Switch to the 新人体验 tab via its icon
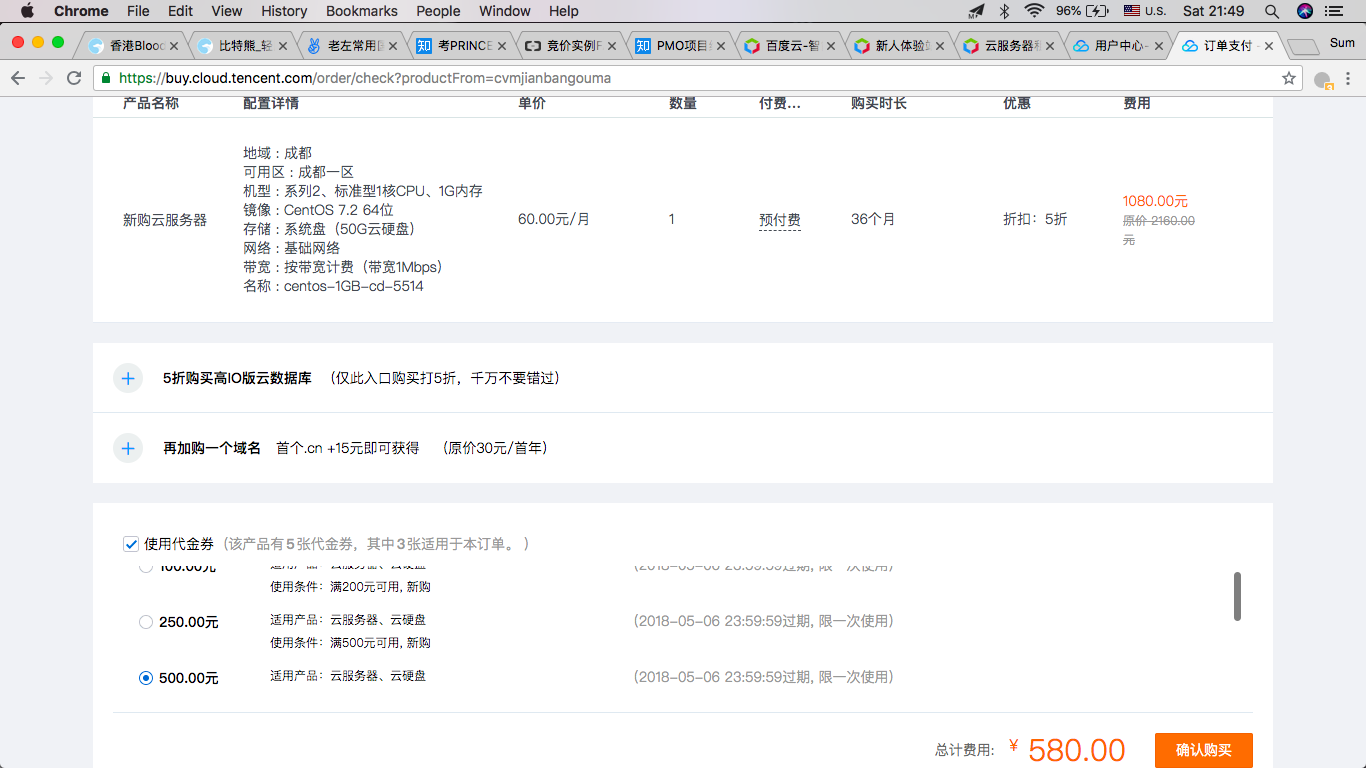The image size is (1366, 768). click(862, 45)
